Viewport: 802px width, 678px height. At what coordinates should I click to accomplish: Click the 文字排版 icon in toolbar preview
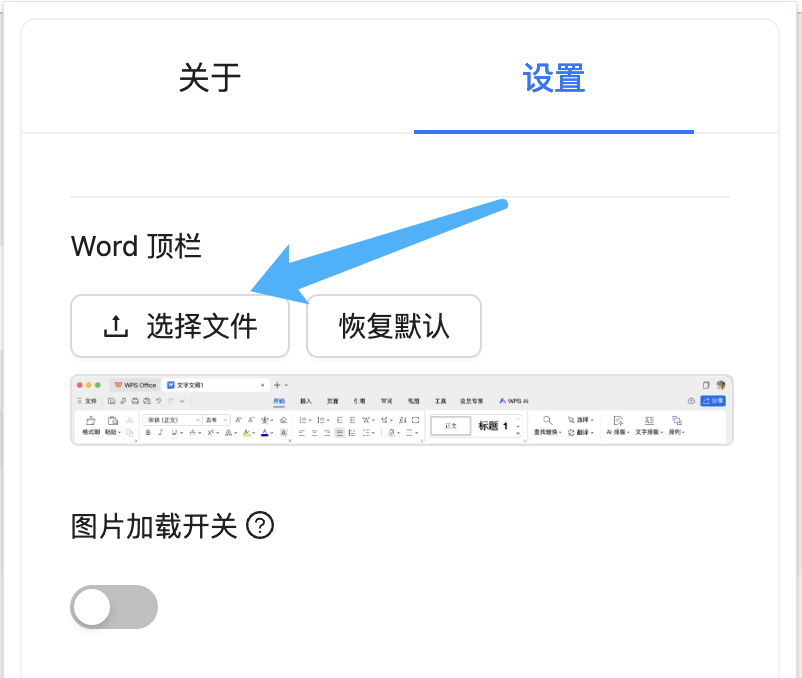[x=649, y=421]
